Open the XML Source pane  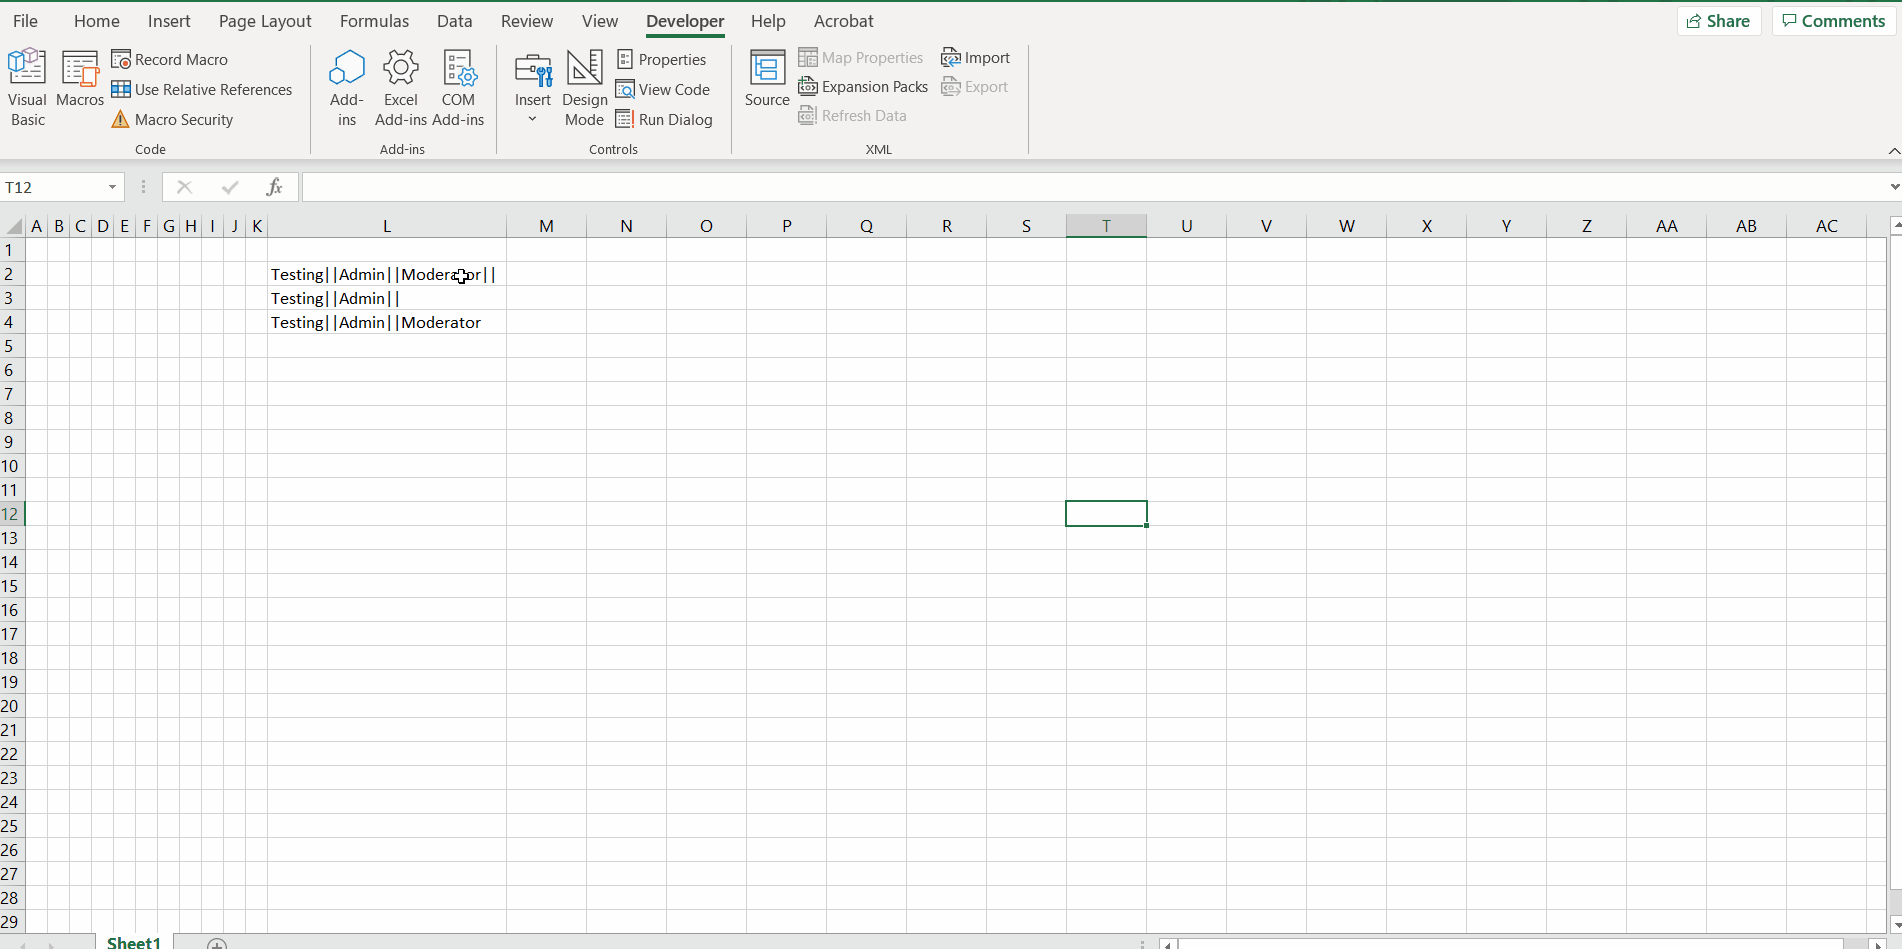click(766, 80)
